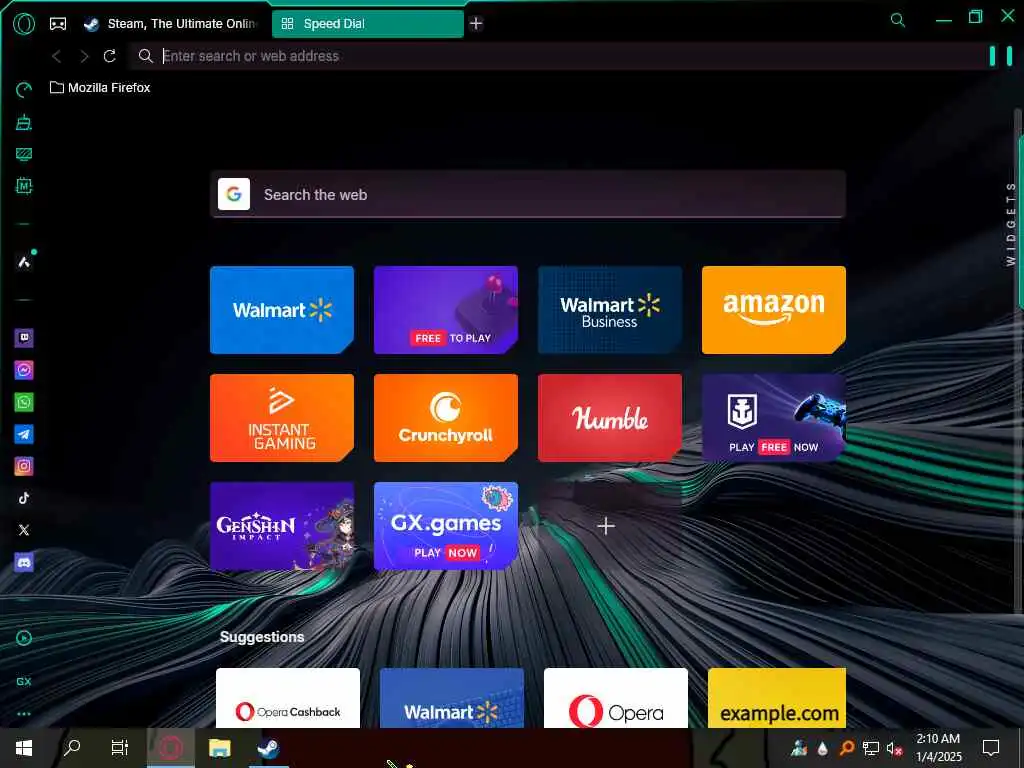The height and width of the screenshot is (768, 1024).
Task: Open X (Twitter) in the sidebar
Action: pyautogui.click(x=24, y=530)
